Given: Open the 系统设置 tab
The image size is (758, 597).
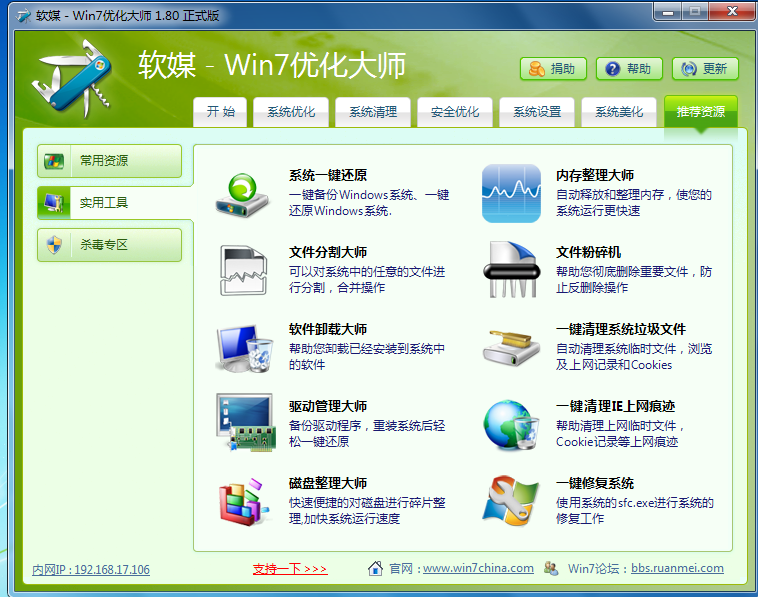Looking at the screenshot, I should [x=537, y=112].
